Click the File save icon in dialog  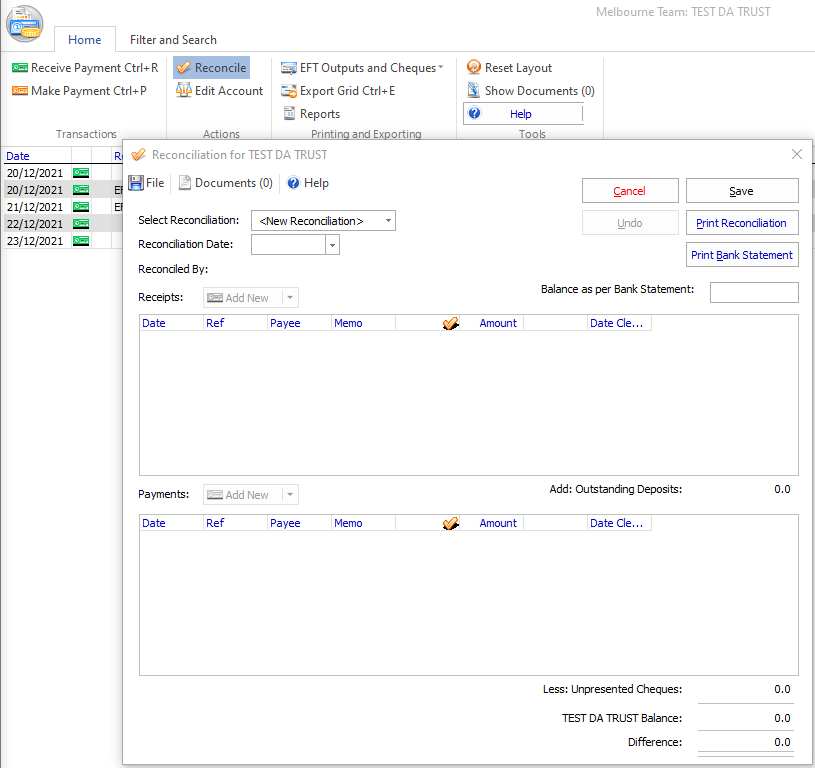tap(136, 183)
